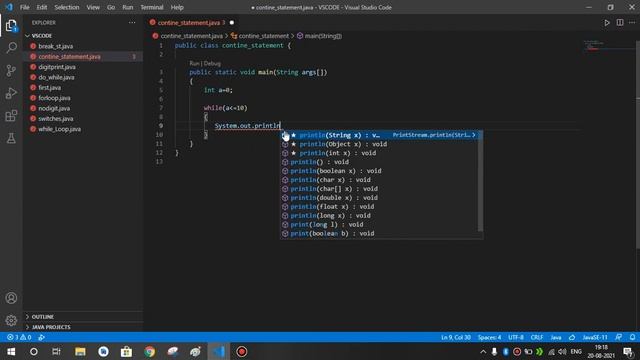Open Explorer Views and More Actions ellipsis
640x360 pixels.
132,23
